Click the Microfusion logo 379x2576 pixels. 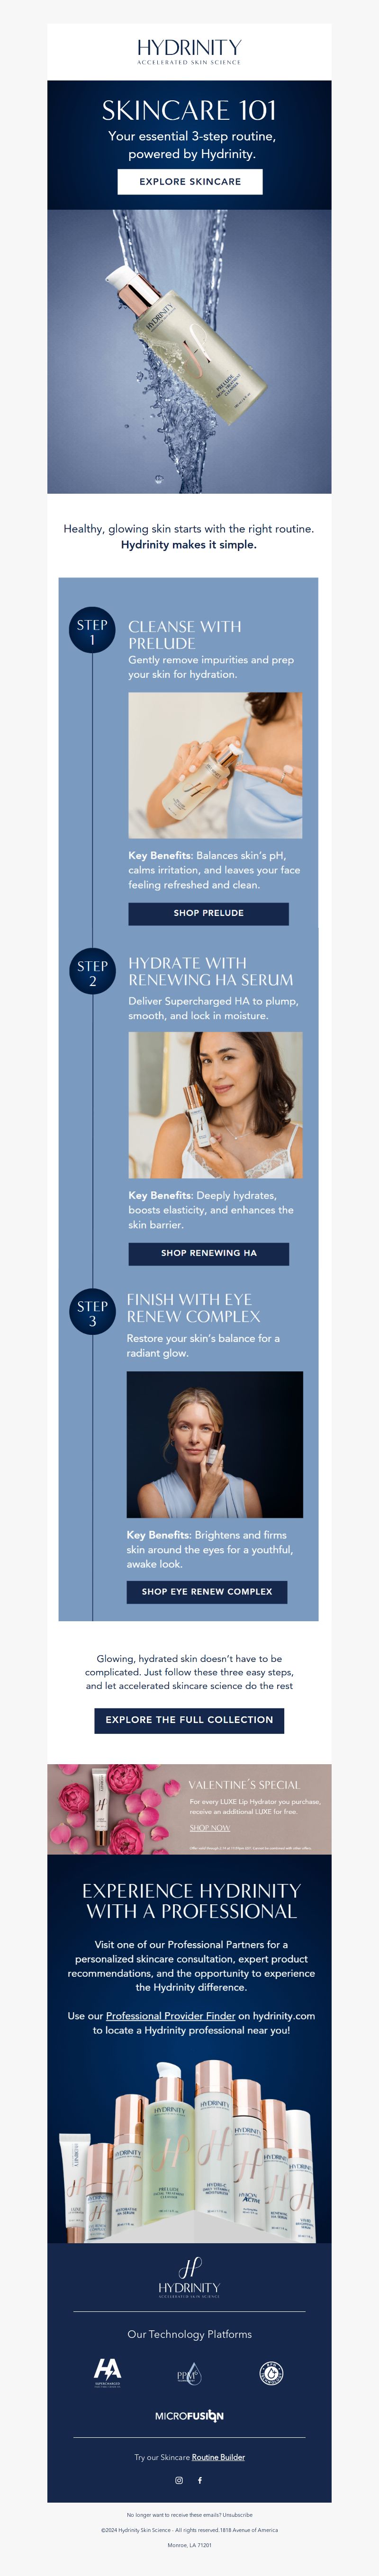[x=189, y=2415]
